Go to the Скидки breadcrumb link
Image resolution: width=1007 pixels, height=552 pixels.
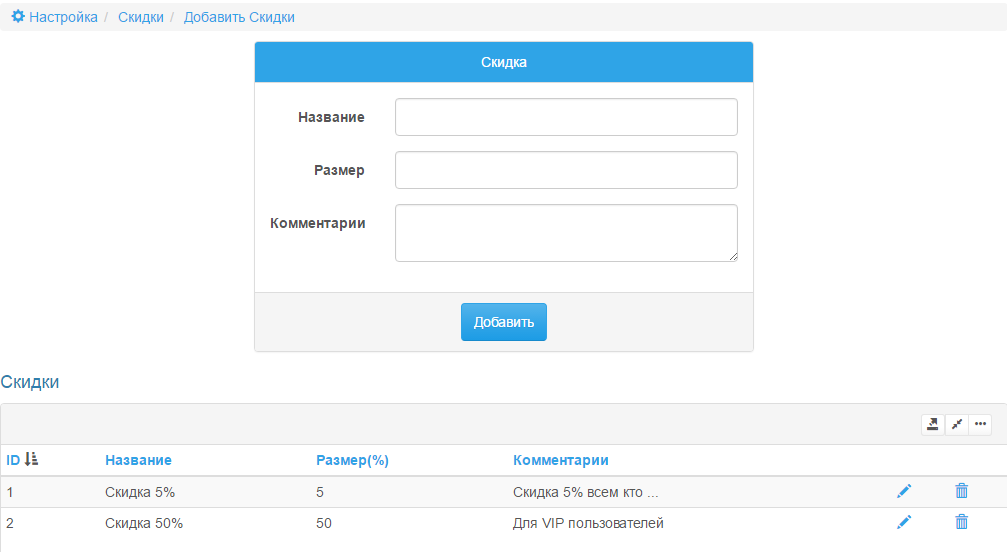(141, 17)
